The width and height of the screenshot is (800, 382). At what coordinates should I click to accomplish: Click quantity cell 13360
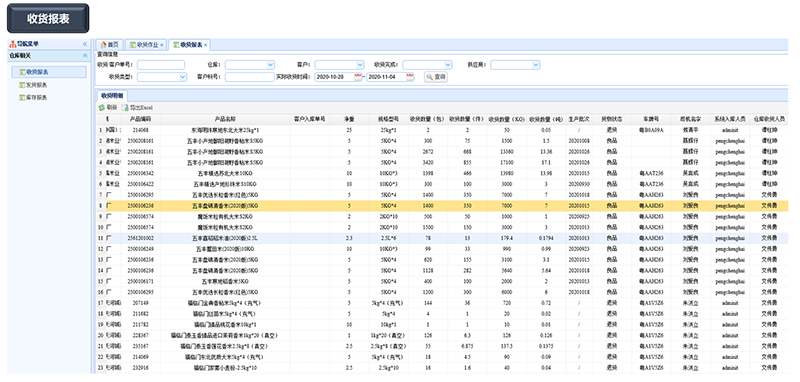click(x=506, y=151)
